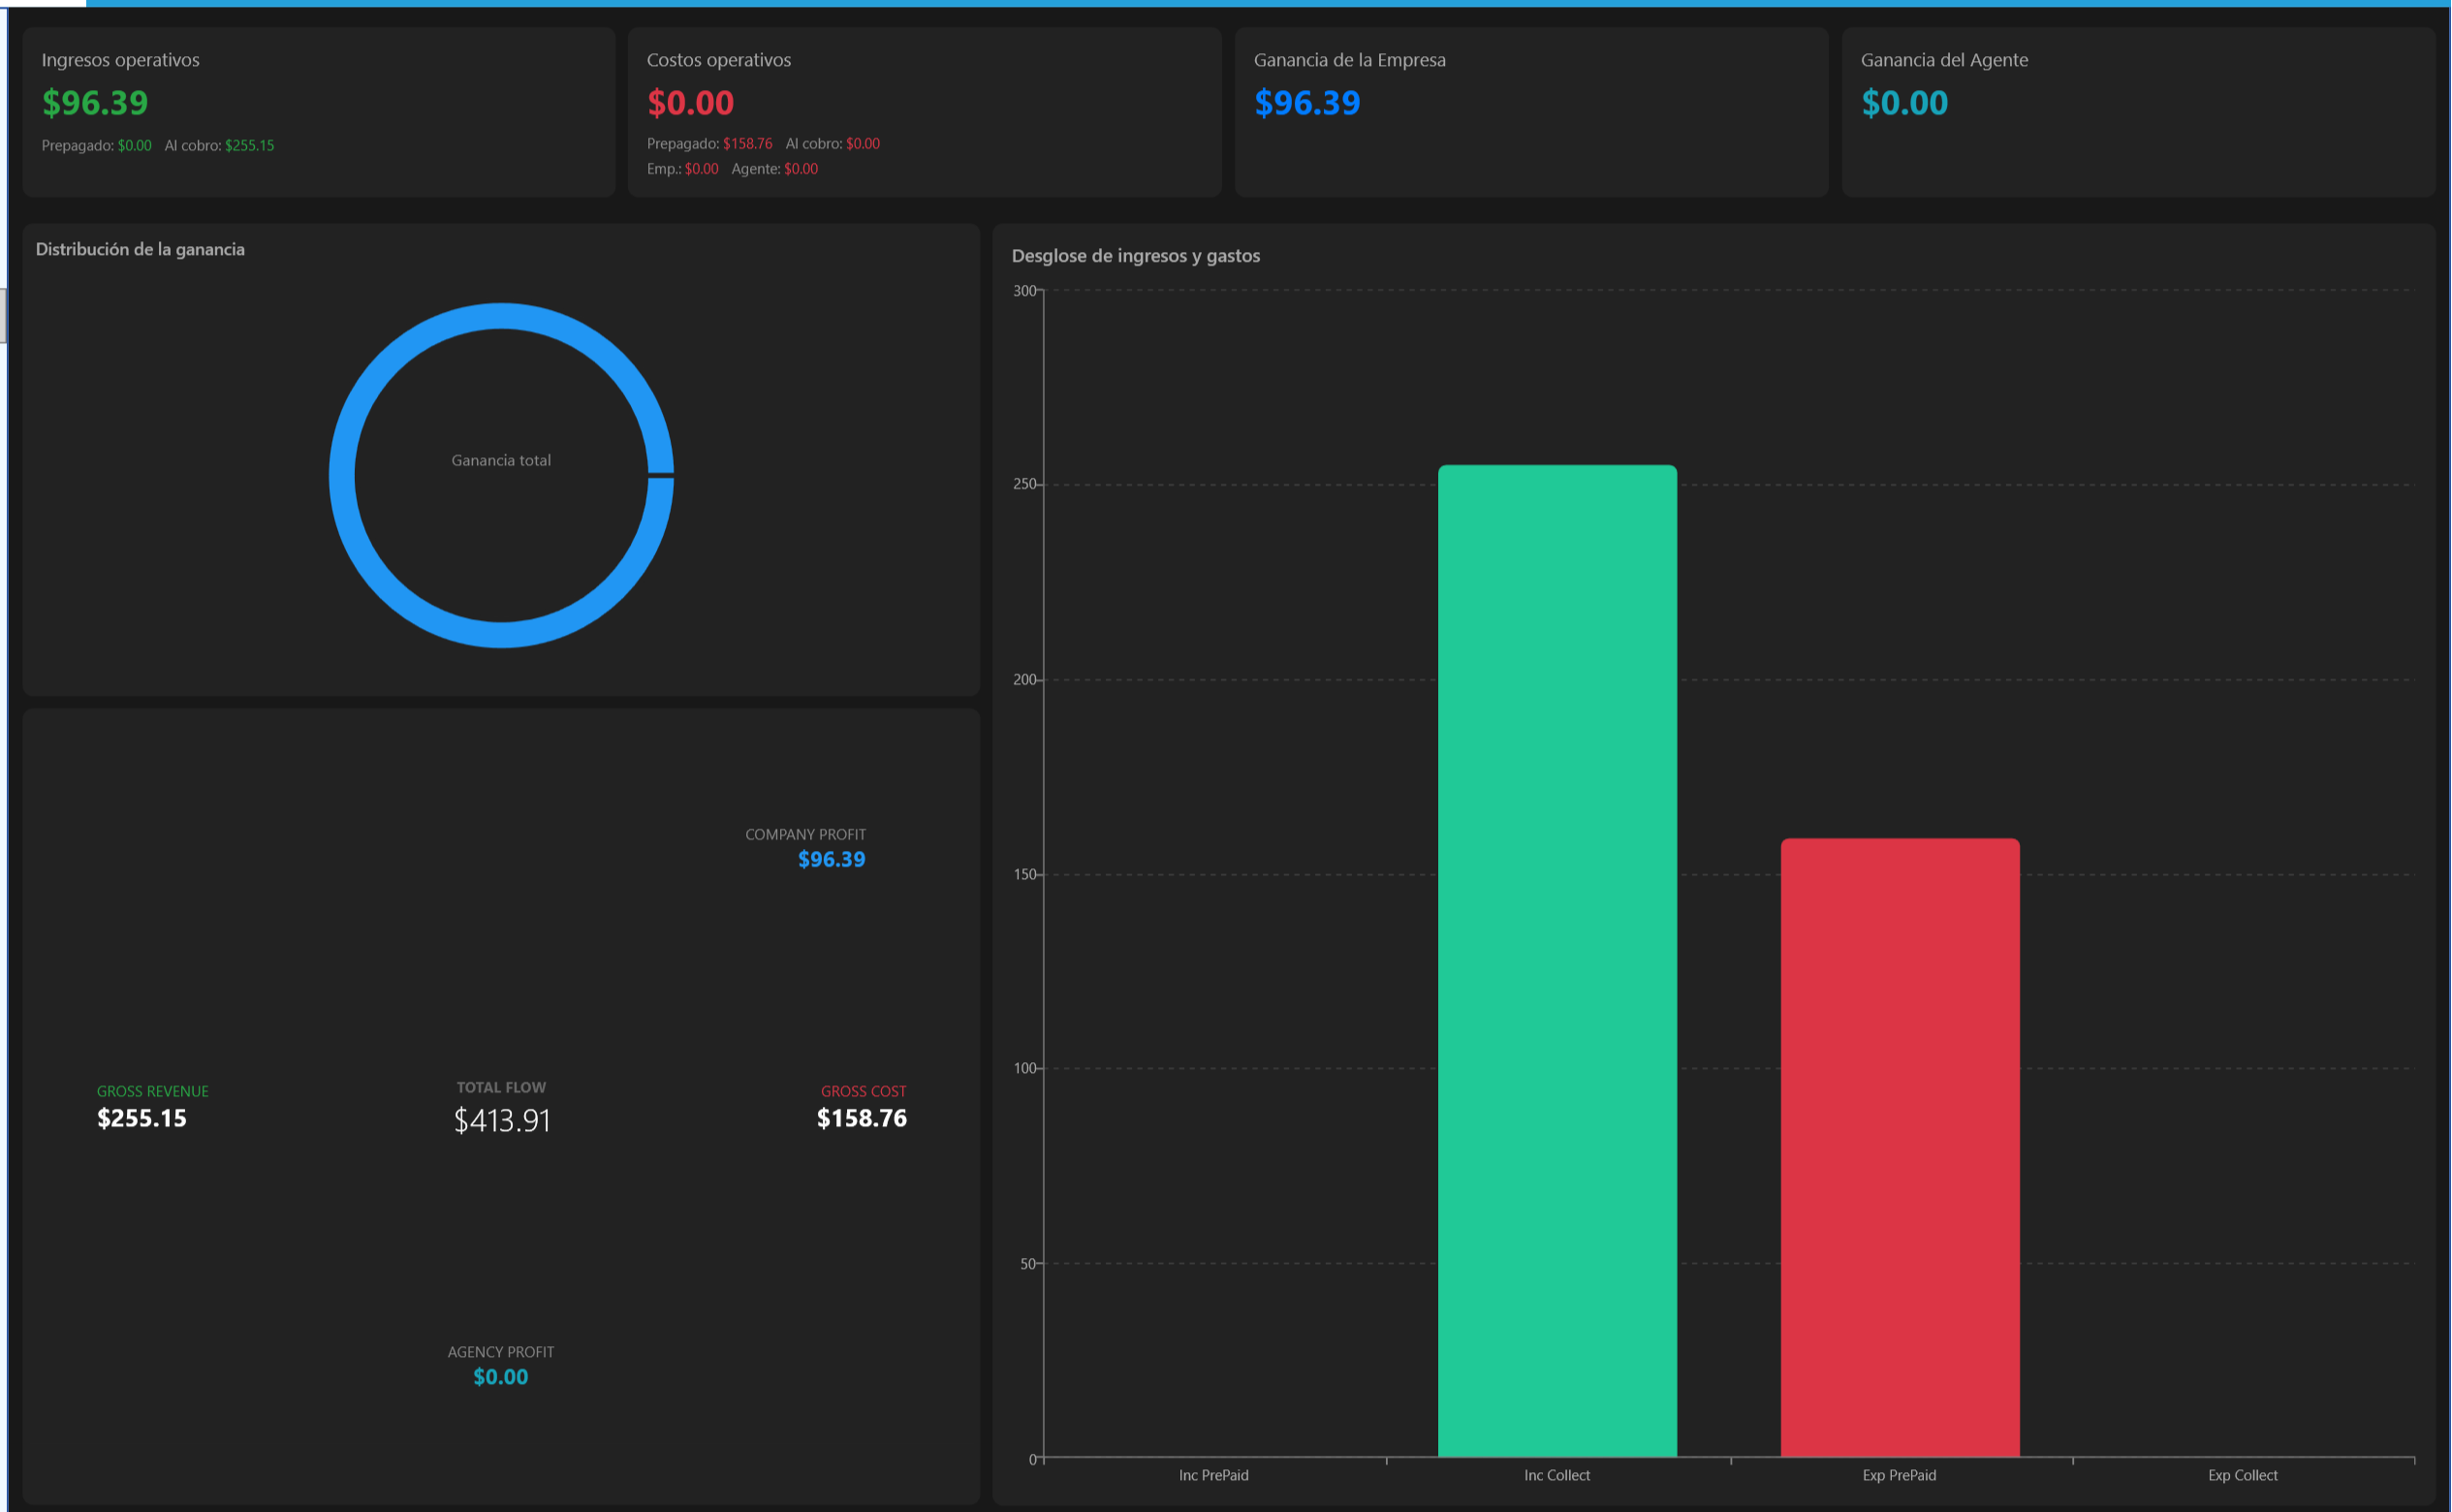Click the green Inc Collect bar
The width and height of the screenshot is (2452, 1512).
point(1557,961)
